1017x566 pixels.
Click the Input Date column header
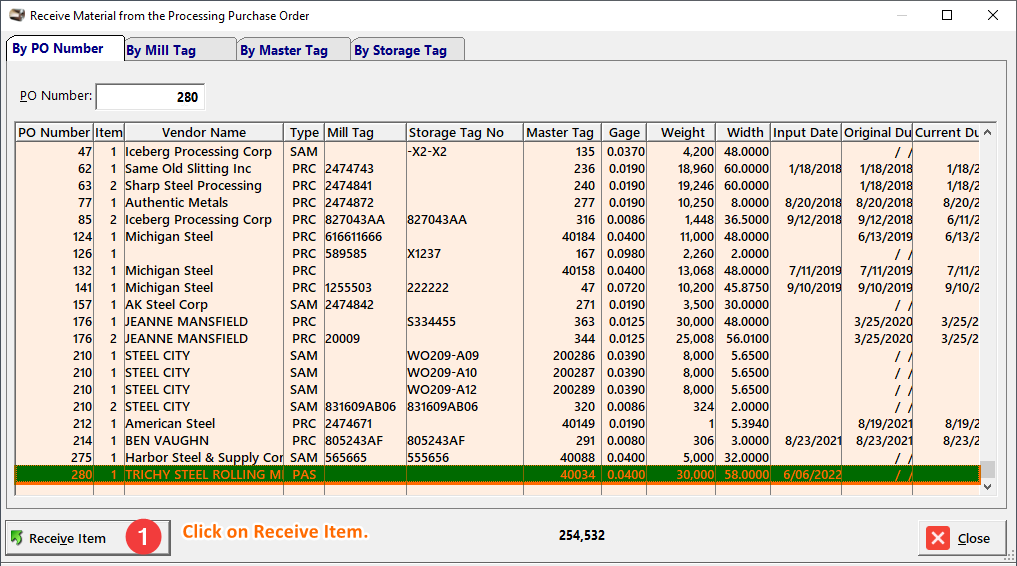coord(806,132)
